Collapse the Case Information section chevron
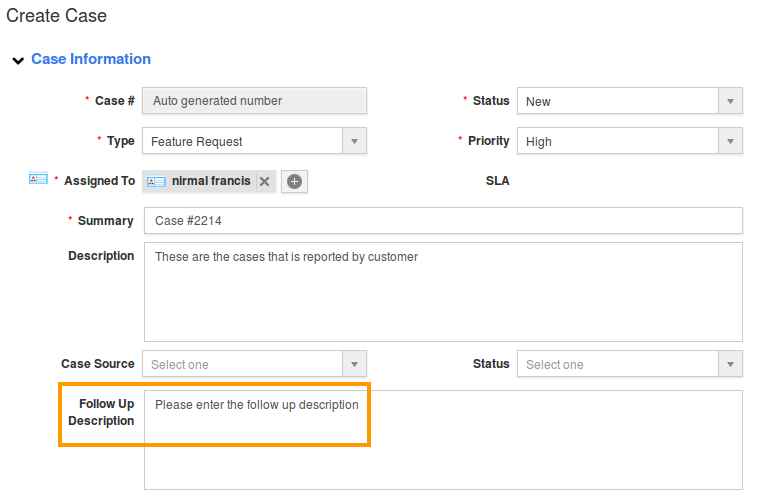This screenshot has height=495, width=761. pyautogui.click(x=17, y=61)
